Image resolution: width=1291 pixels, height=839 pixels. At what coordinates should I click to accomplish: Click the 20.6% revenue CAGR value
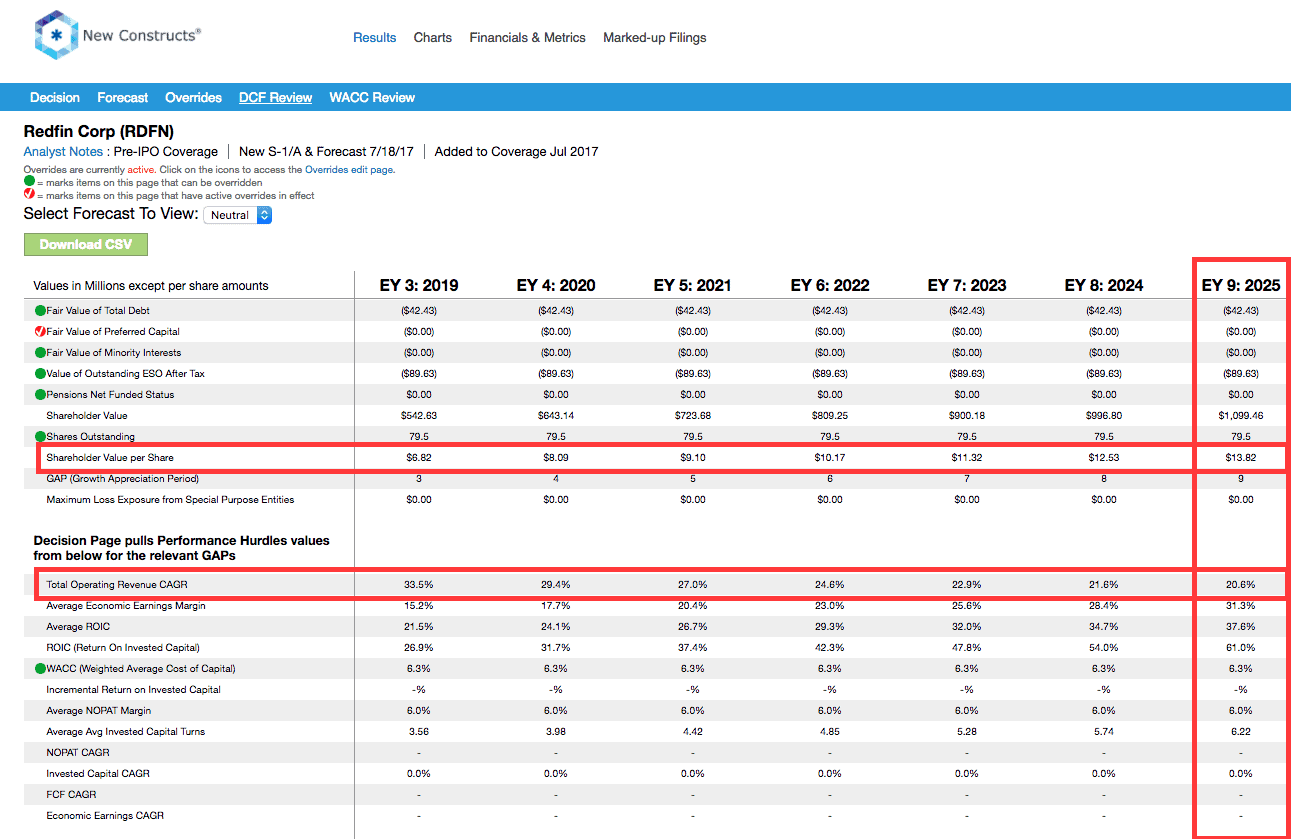click(x=1240, y=584)
